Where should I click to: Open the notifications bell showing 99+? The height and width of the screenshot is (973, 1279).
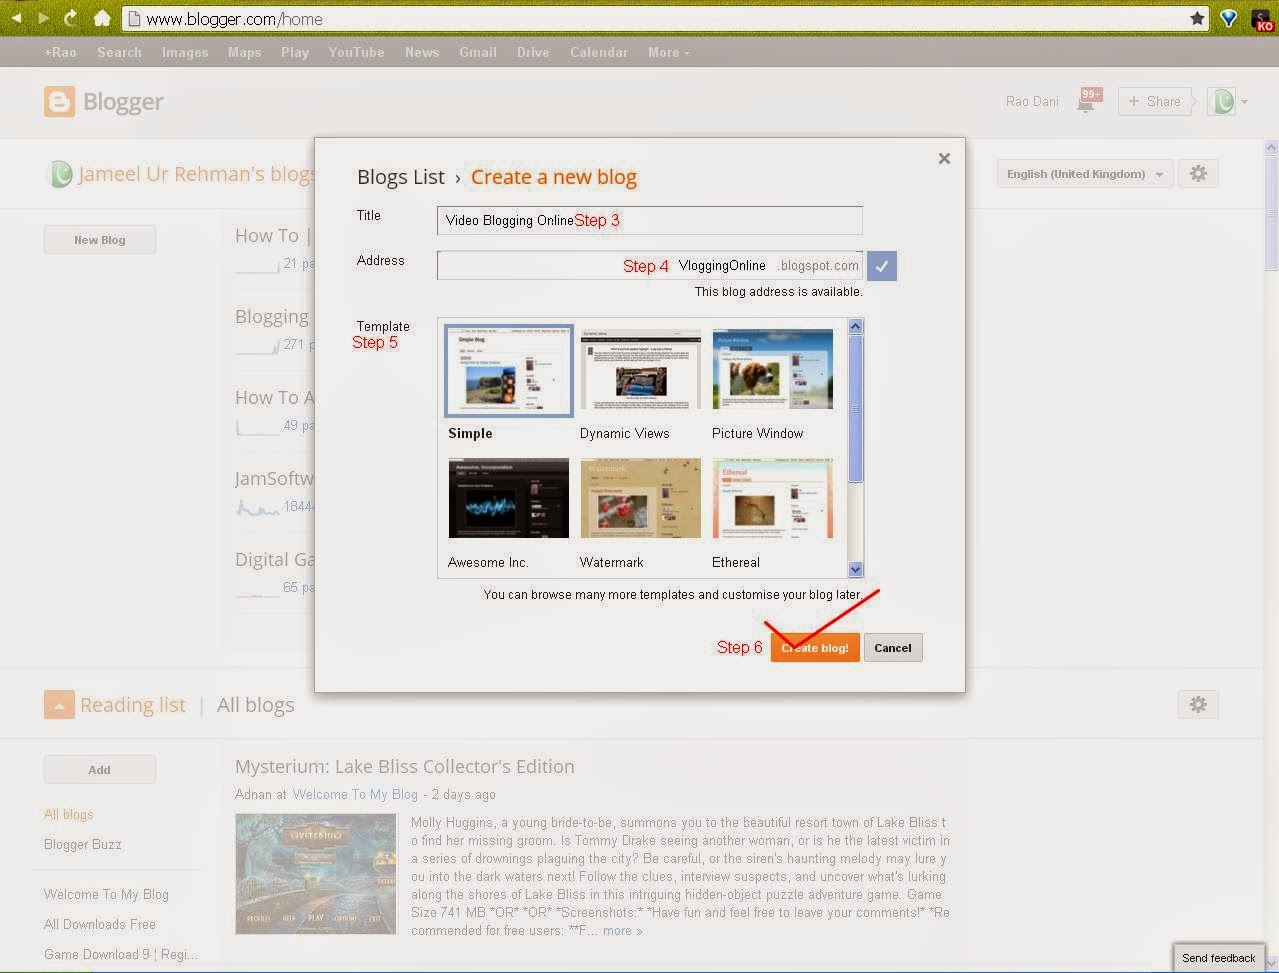tap(1089, 100)
